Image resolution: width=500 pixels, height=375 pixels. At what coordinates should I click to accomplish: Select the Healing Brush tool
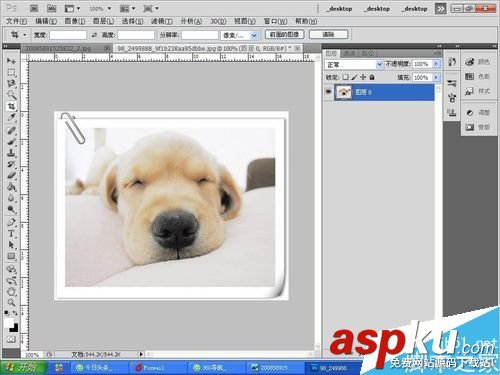click(x=11, y=130)
